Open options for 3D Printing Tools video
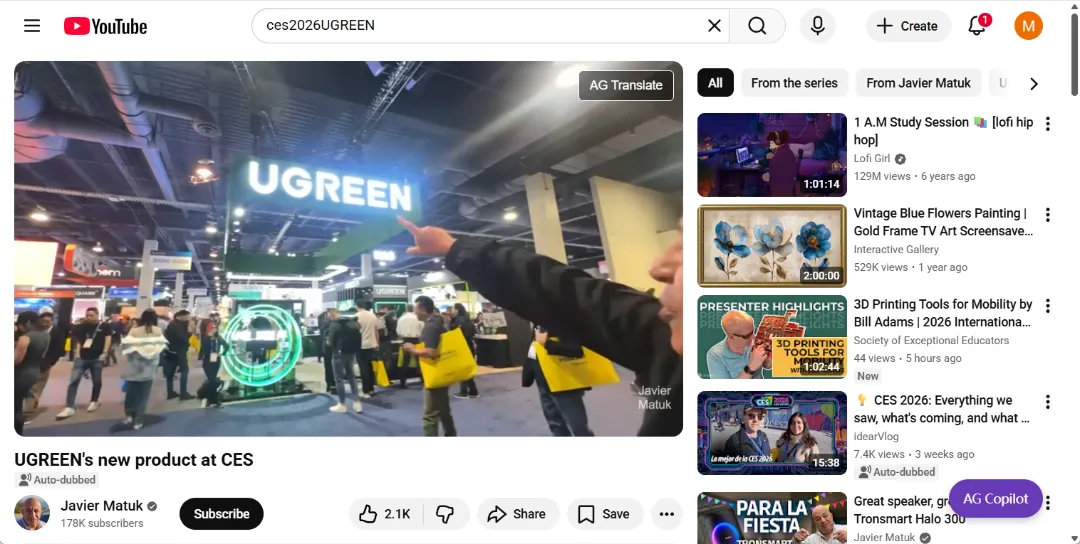 click(x=1048, y=306)
